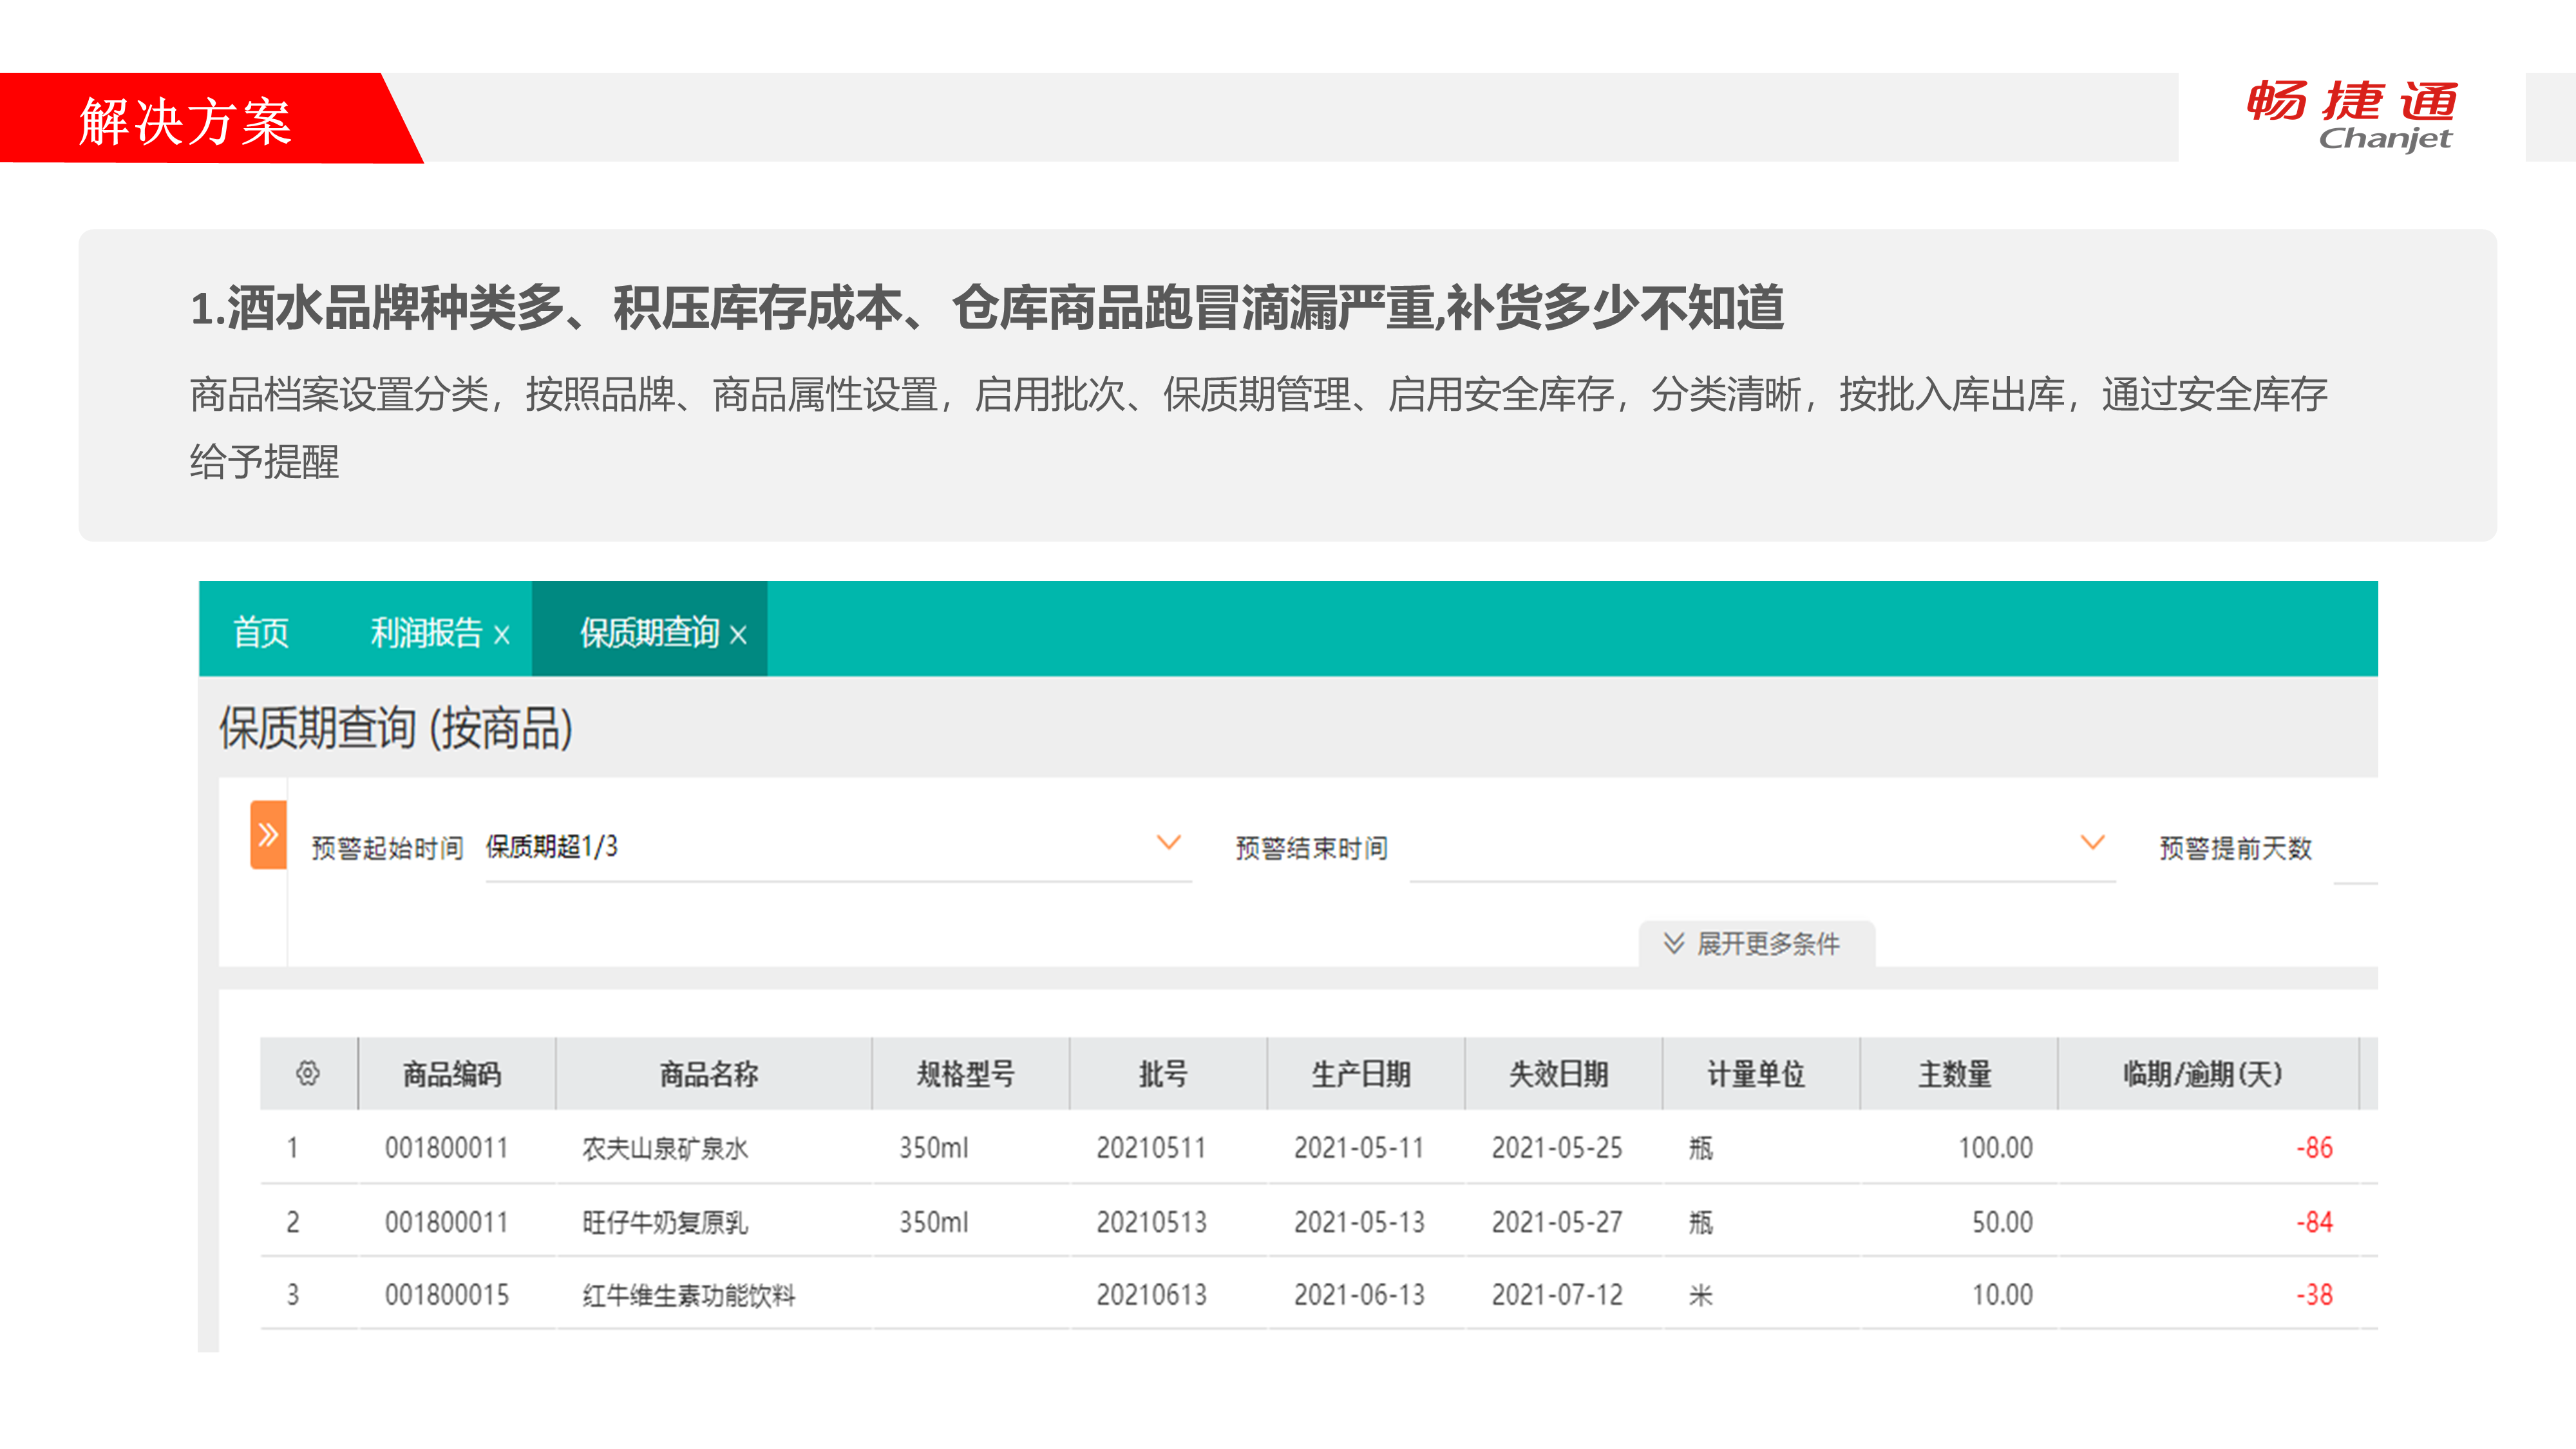Click the table settings gear icon
Image resolution: width=2576 pixels, height=1449 pixels.
307,1074
